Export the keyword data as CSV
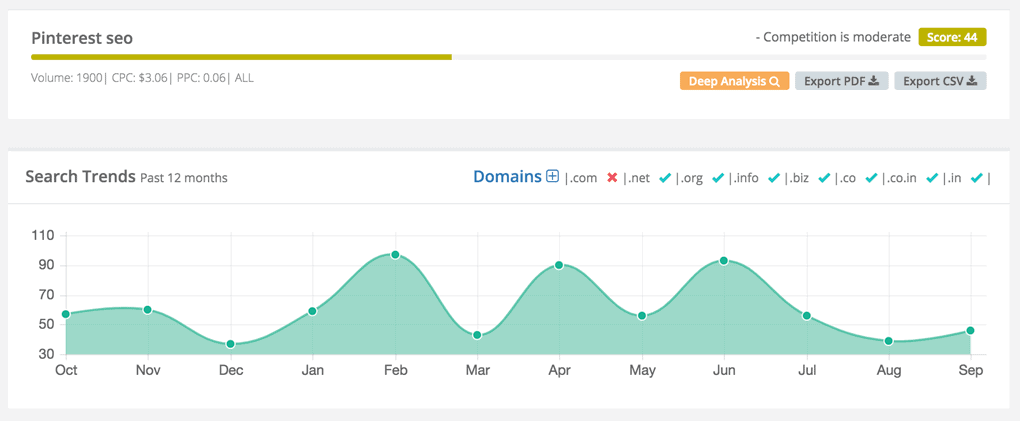The height and width of the screenshot is (421, 1020). [940, 81]
